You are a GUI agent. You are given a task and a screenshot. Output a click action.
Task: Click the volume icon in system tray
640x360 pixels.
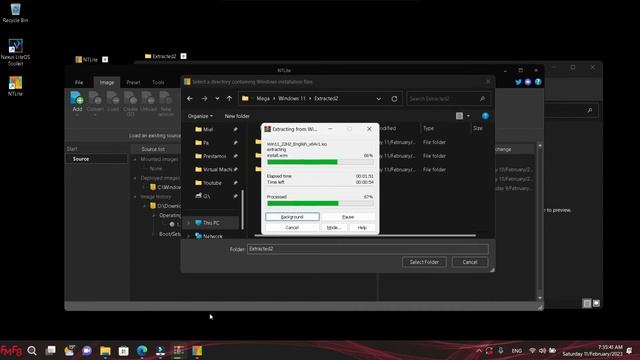542,351
